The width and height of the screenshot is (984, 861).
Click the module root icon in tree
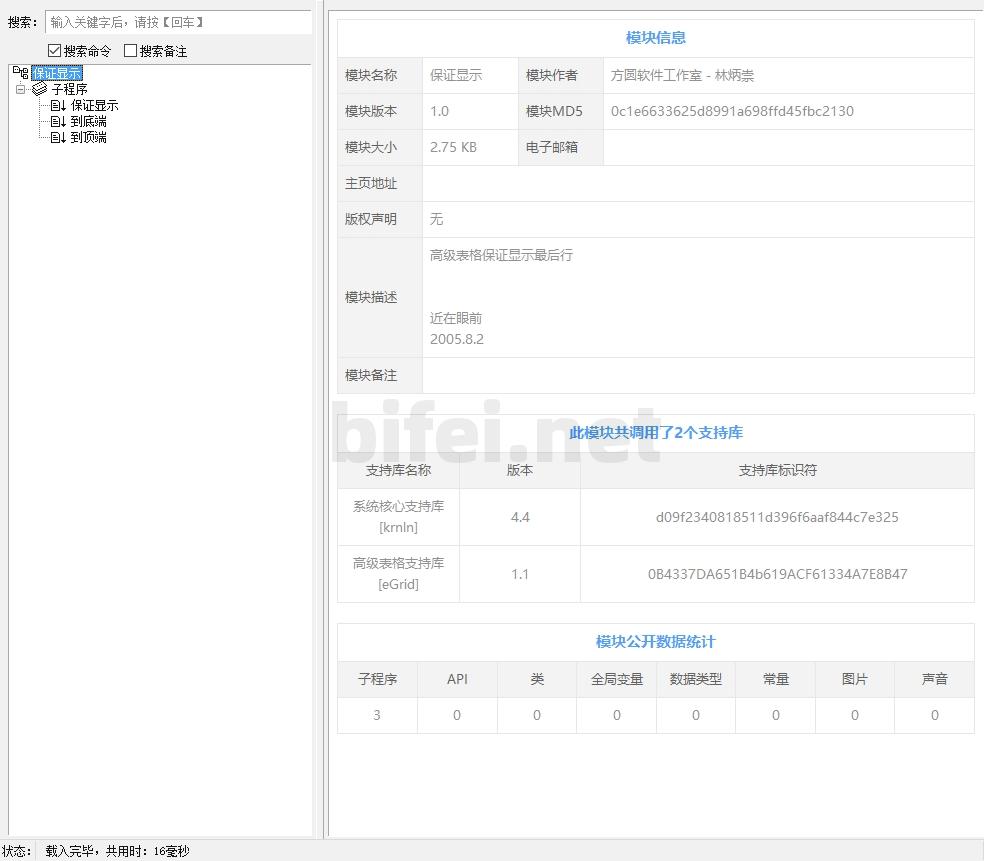21,73
